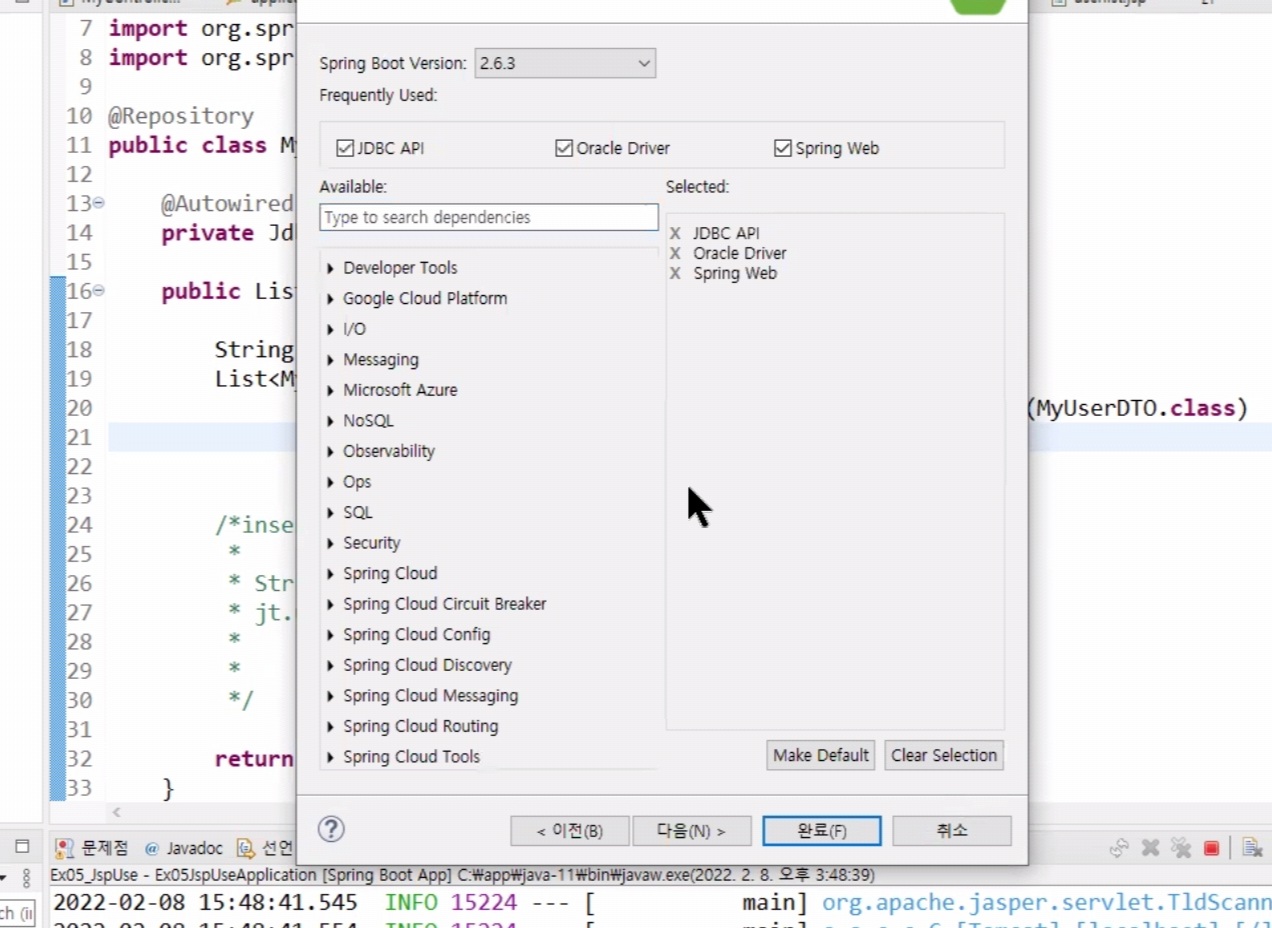1272x928 pixels.
Task: Expand the Developer Tools category
Action: pyautogui.click(x=330, y=268)
